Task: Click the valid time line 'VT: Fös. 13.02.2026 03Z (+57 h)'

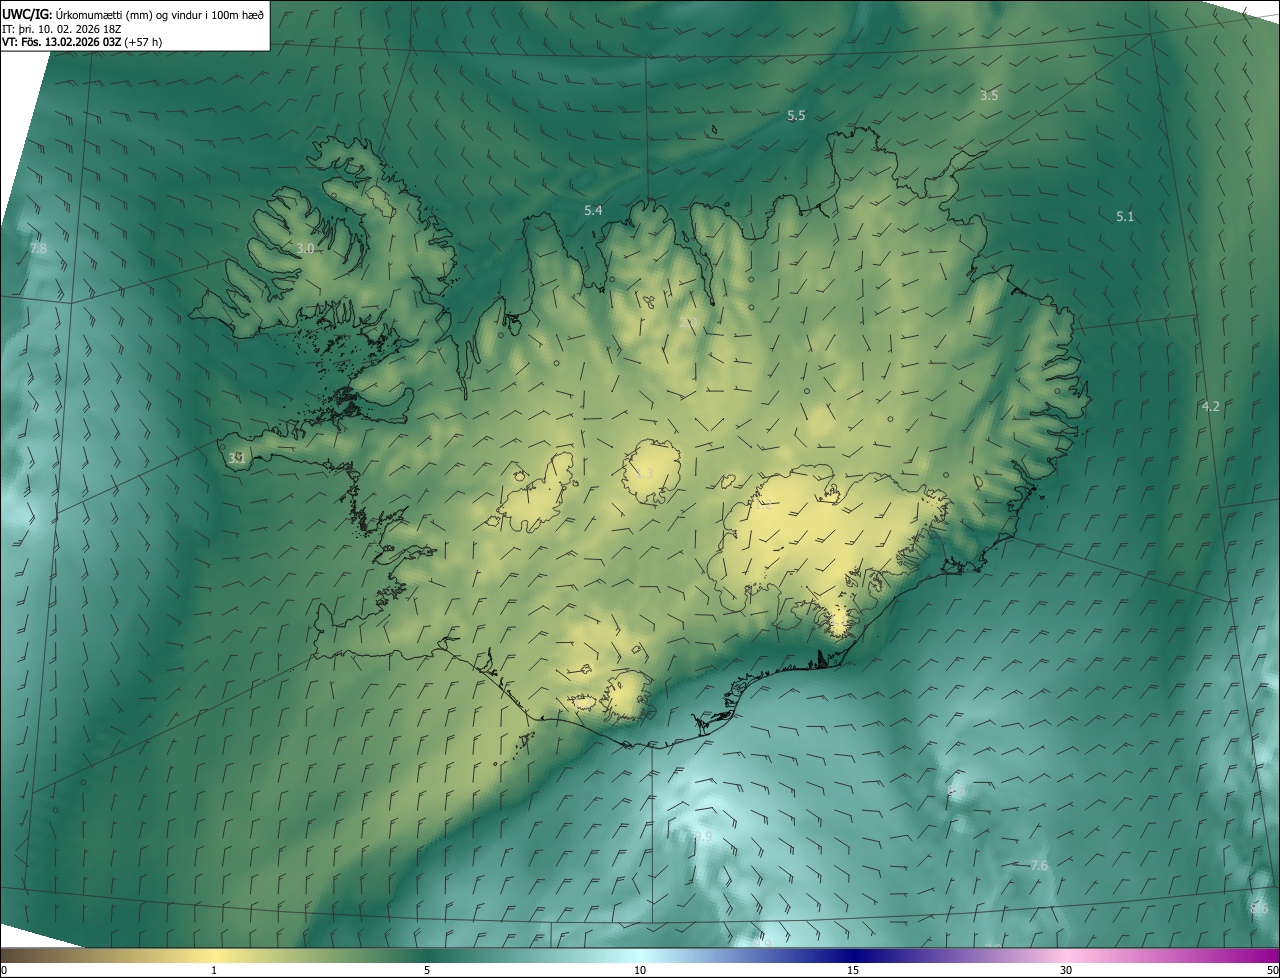Action: pyautogui.click(x=82, y=42)
